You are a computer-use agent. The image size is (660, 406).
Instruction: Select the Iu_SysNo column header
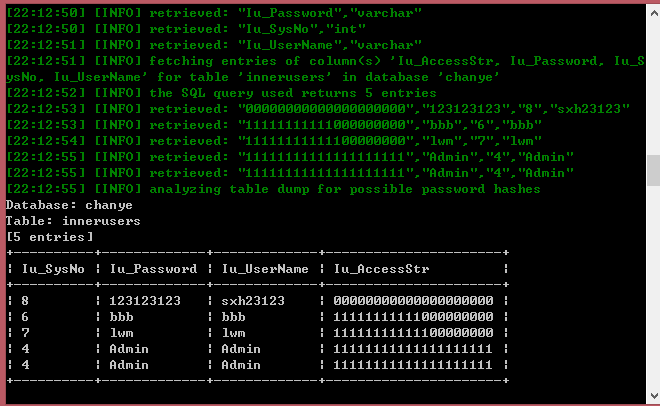coord(53,269)
